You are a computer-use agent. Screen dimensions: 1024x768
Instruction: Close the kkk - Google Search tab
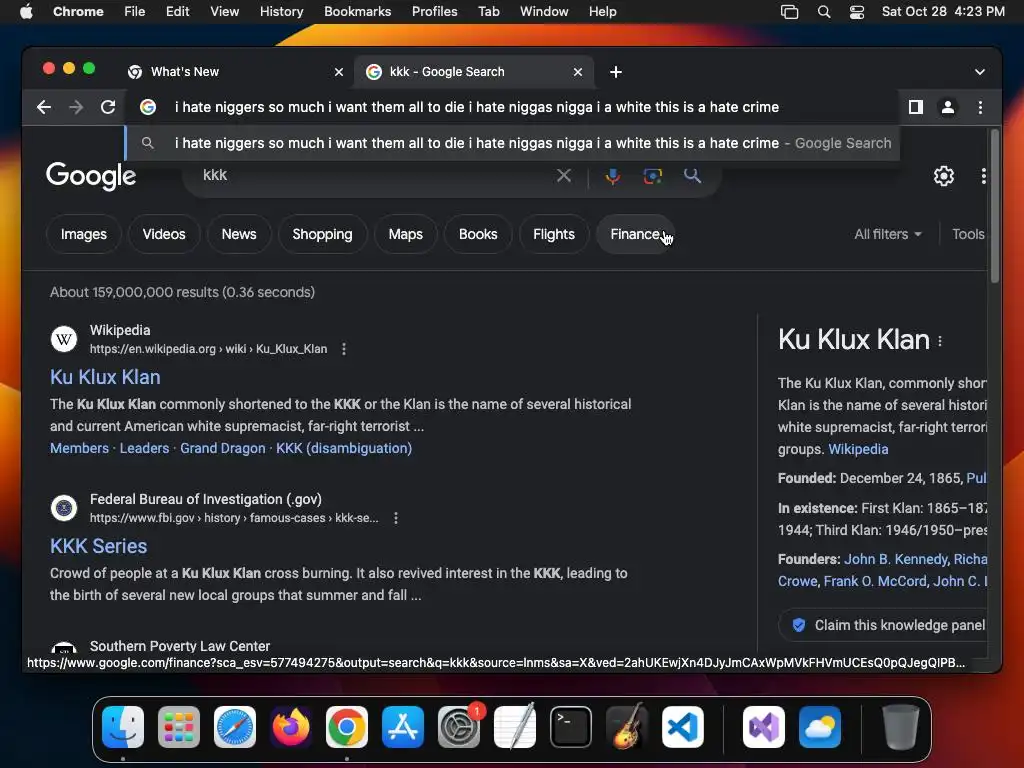pos(577,72)
